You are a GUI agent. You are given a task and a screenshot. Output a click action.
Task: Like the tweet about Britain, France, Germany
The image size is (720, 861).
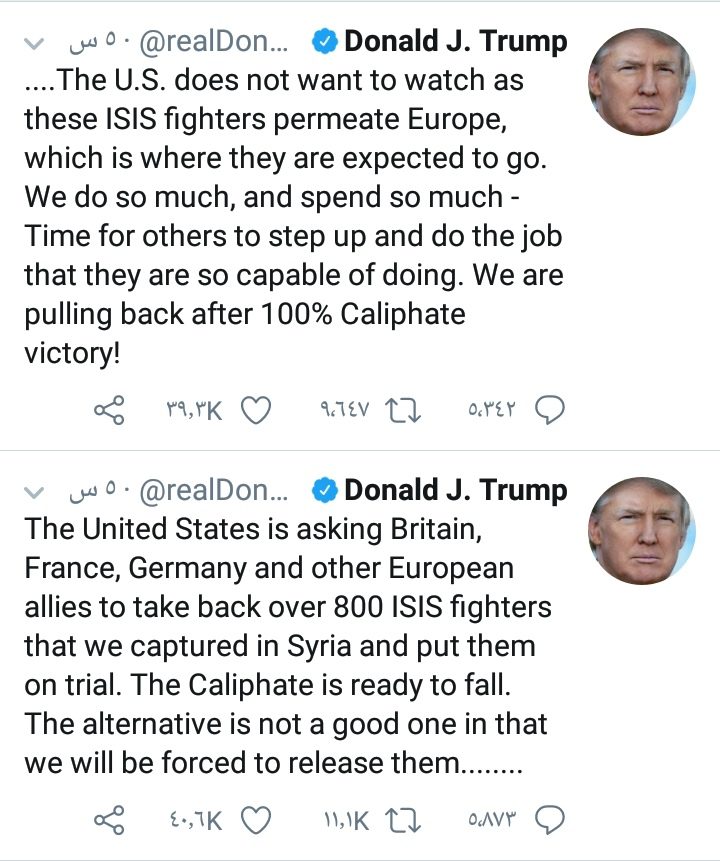click(x=258, y=821)
